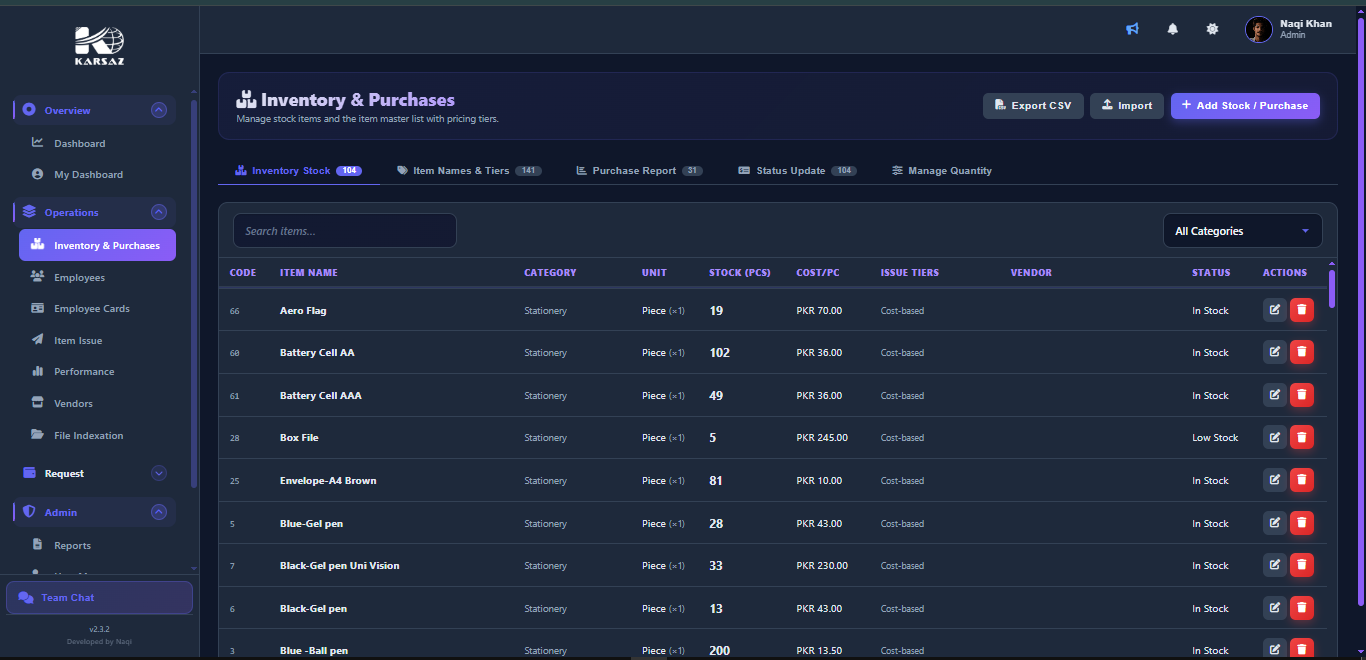Expand the Request sidebar section
The image size is (1366, 660).
click(158, 473)
